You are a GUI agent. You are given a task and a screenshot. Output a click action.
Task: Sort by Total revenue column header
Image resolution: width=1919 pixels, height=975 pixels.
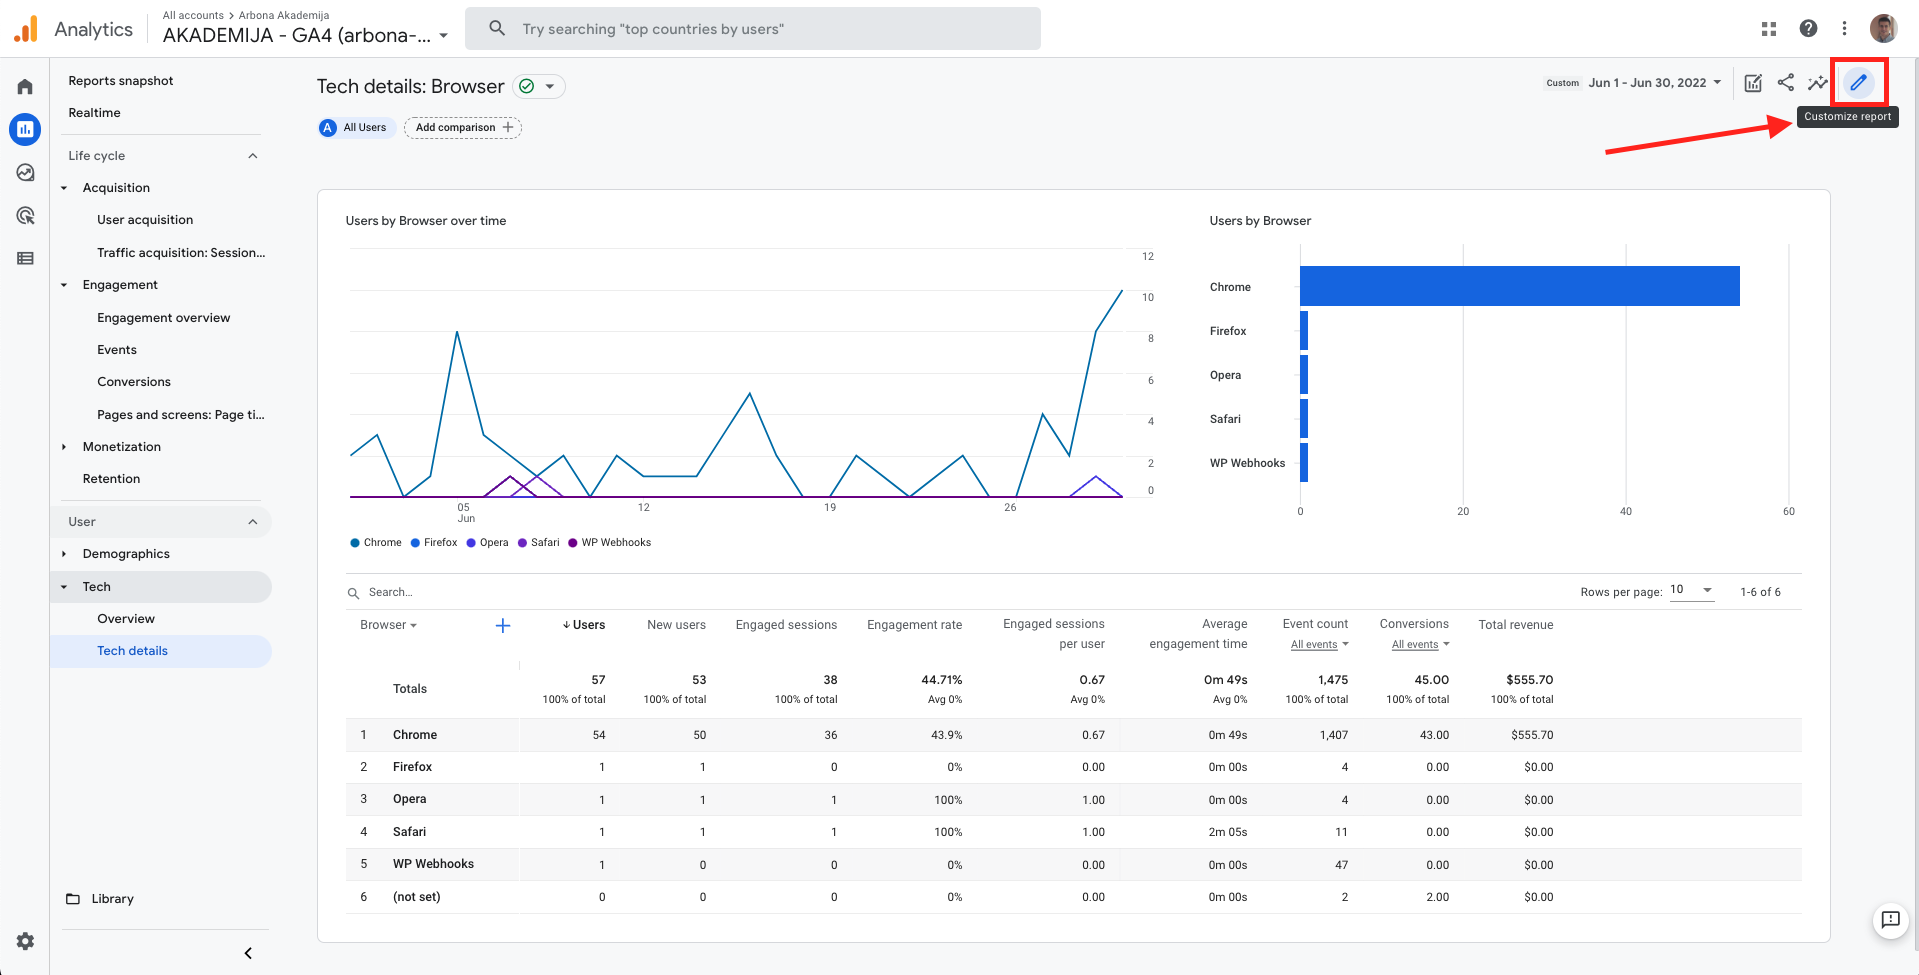1516,625
